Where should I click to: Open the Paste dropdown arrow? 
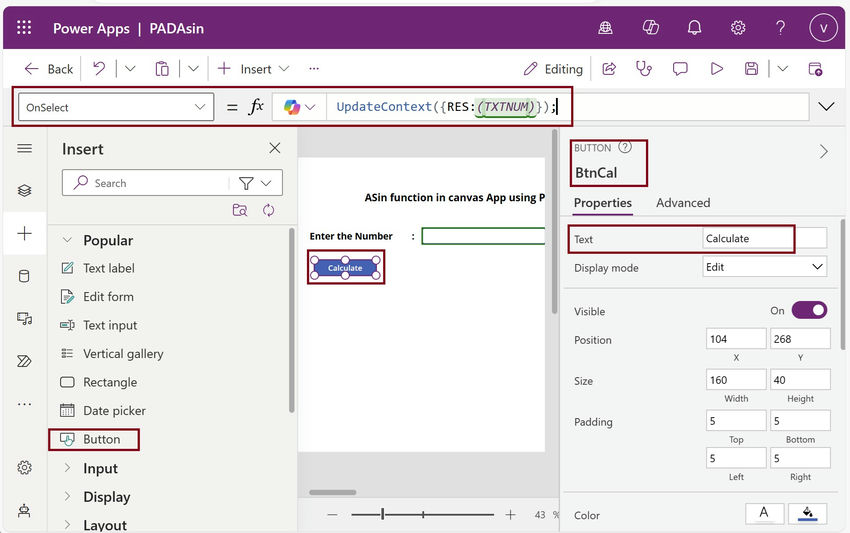(194, 68)
